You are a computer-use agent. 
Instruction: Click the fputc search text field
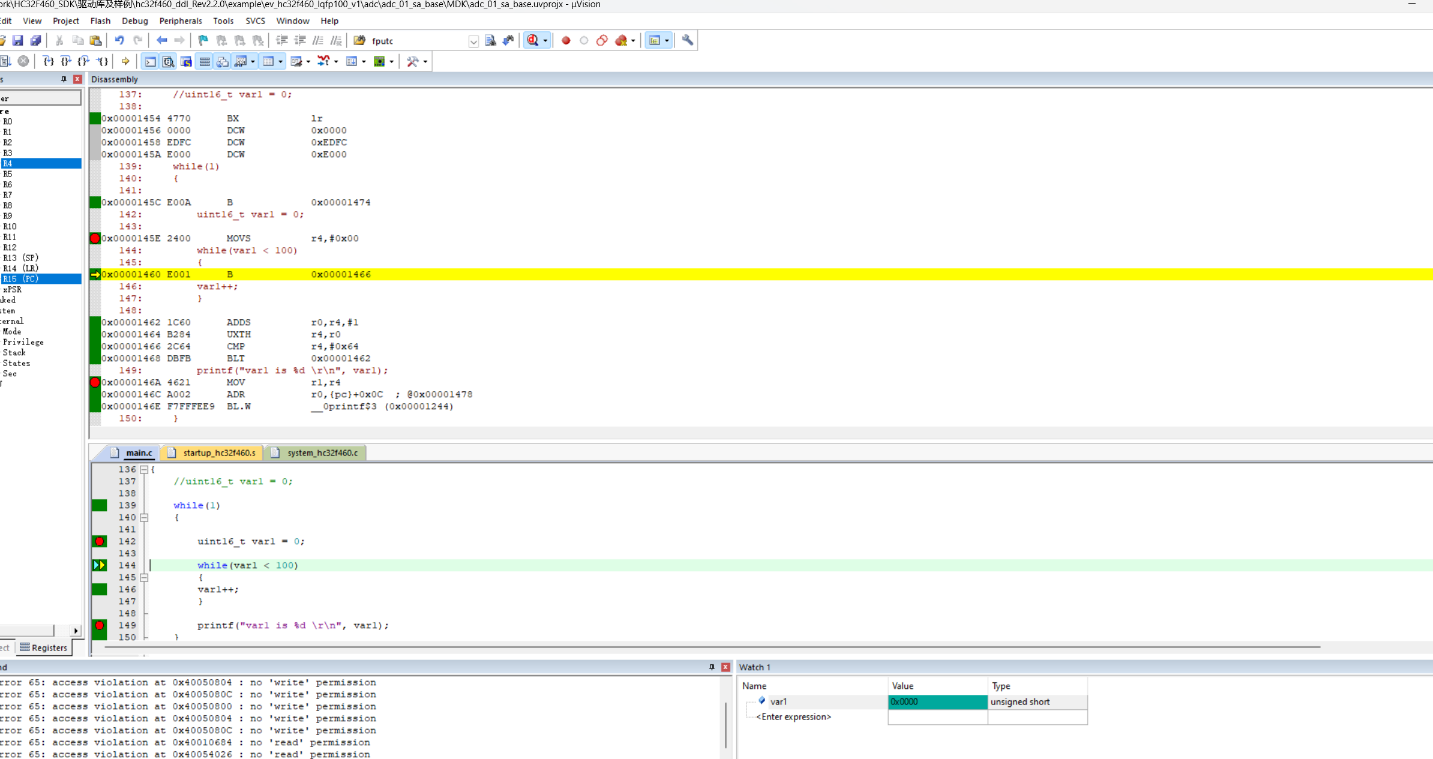click(x=418, y=41)
